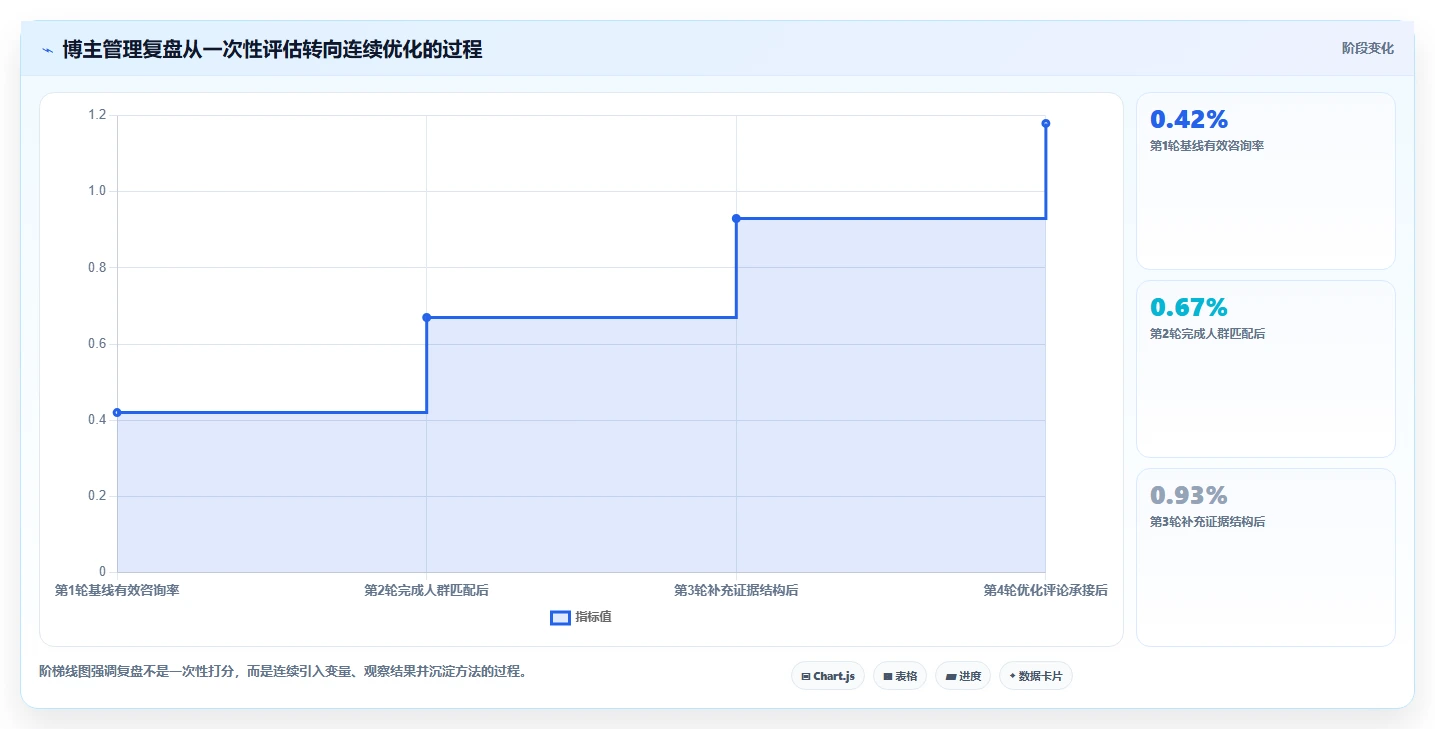Click the 0.93 data point on the chart

point(736,218)
